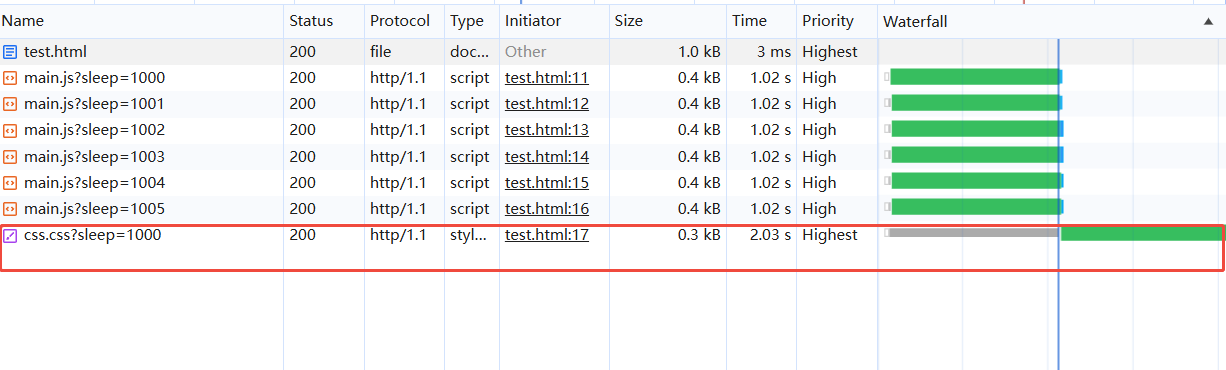This screenshot has height=370, width=1226.
Task: Sort by the Initiator column header
Action: 533,21
